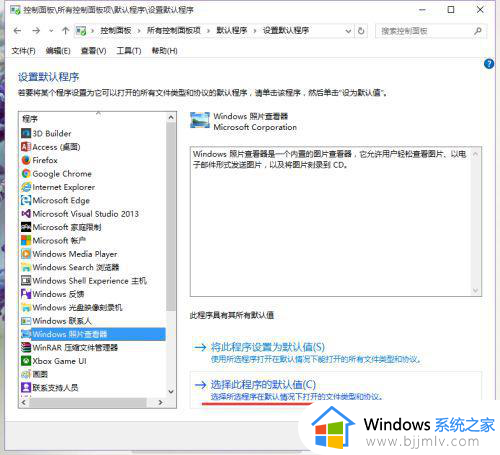Click the Microsoft 帐户 icon

(26, 240)
